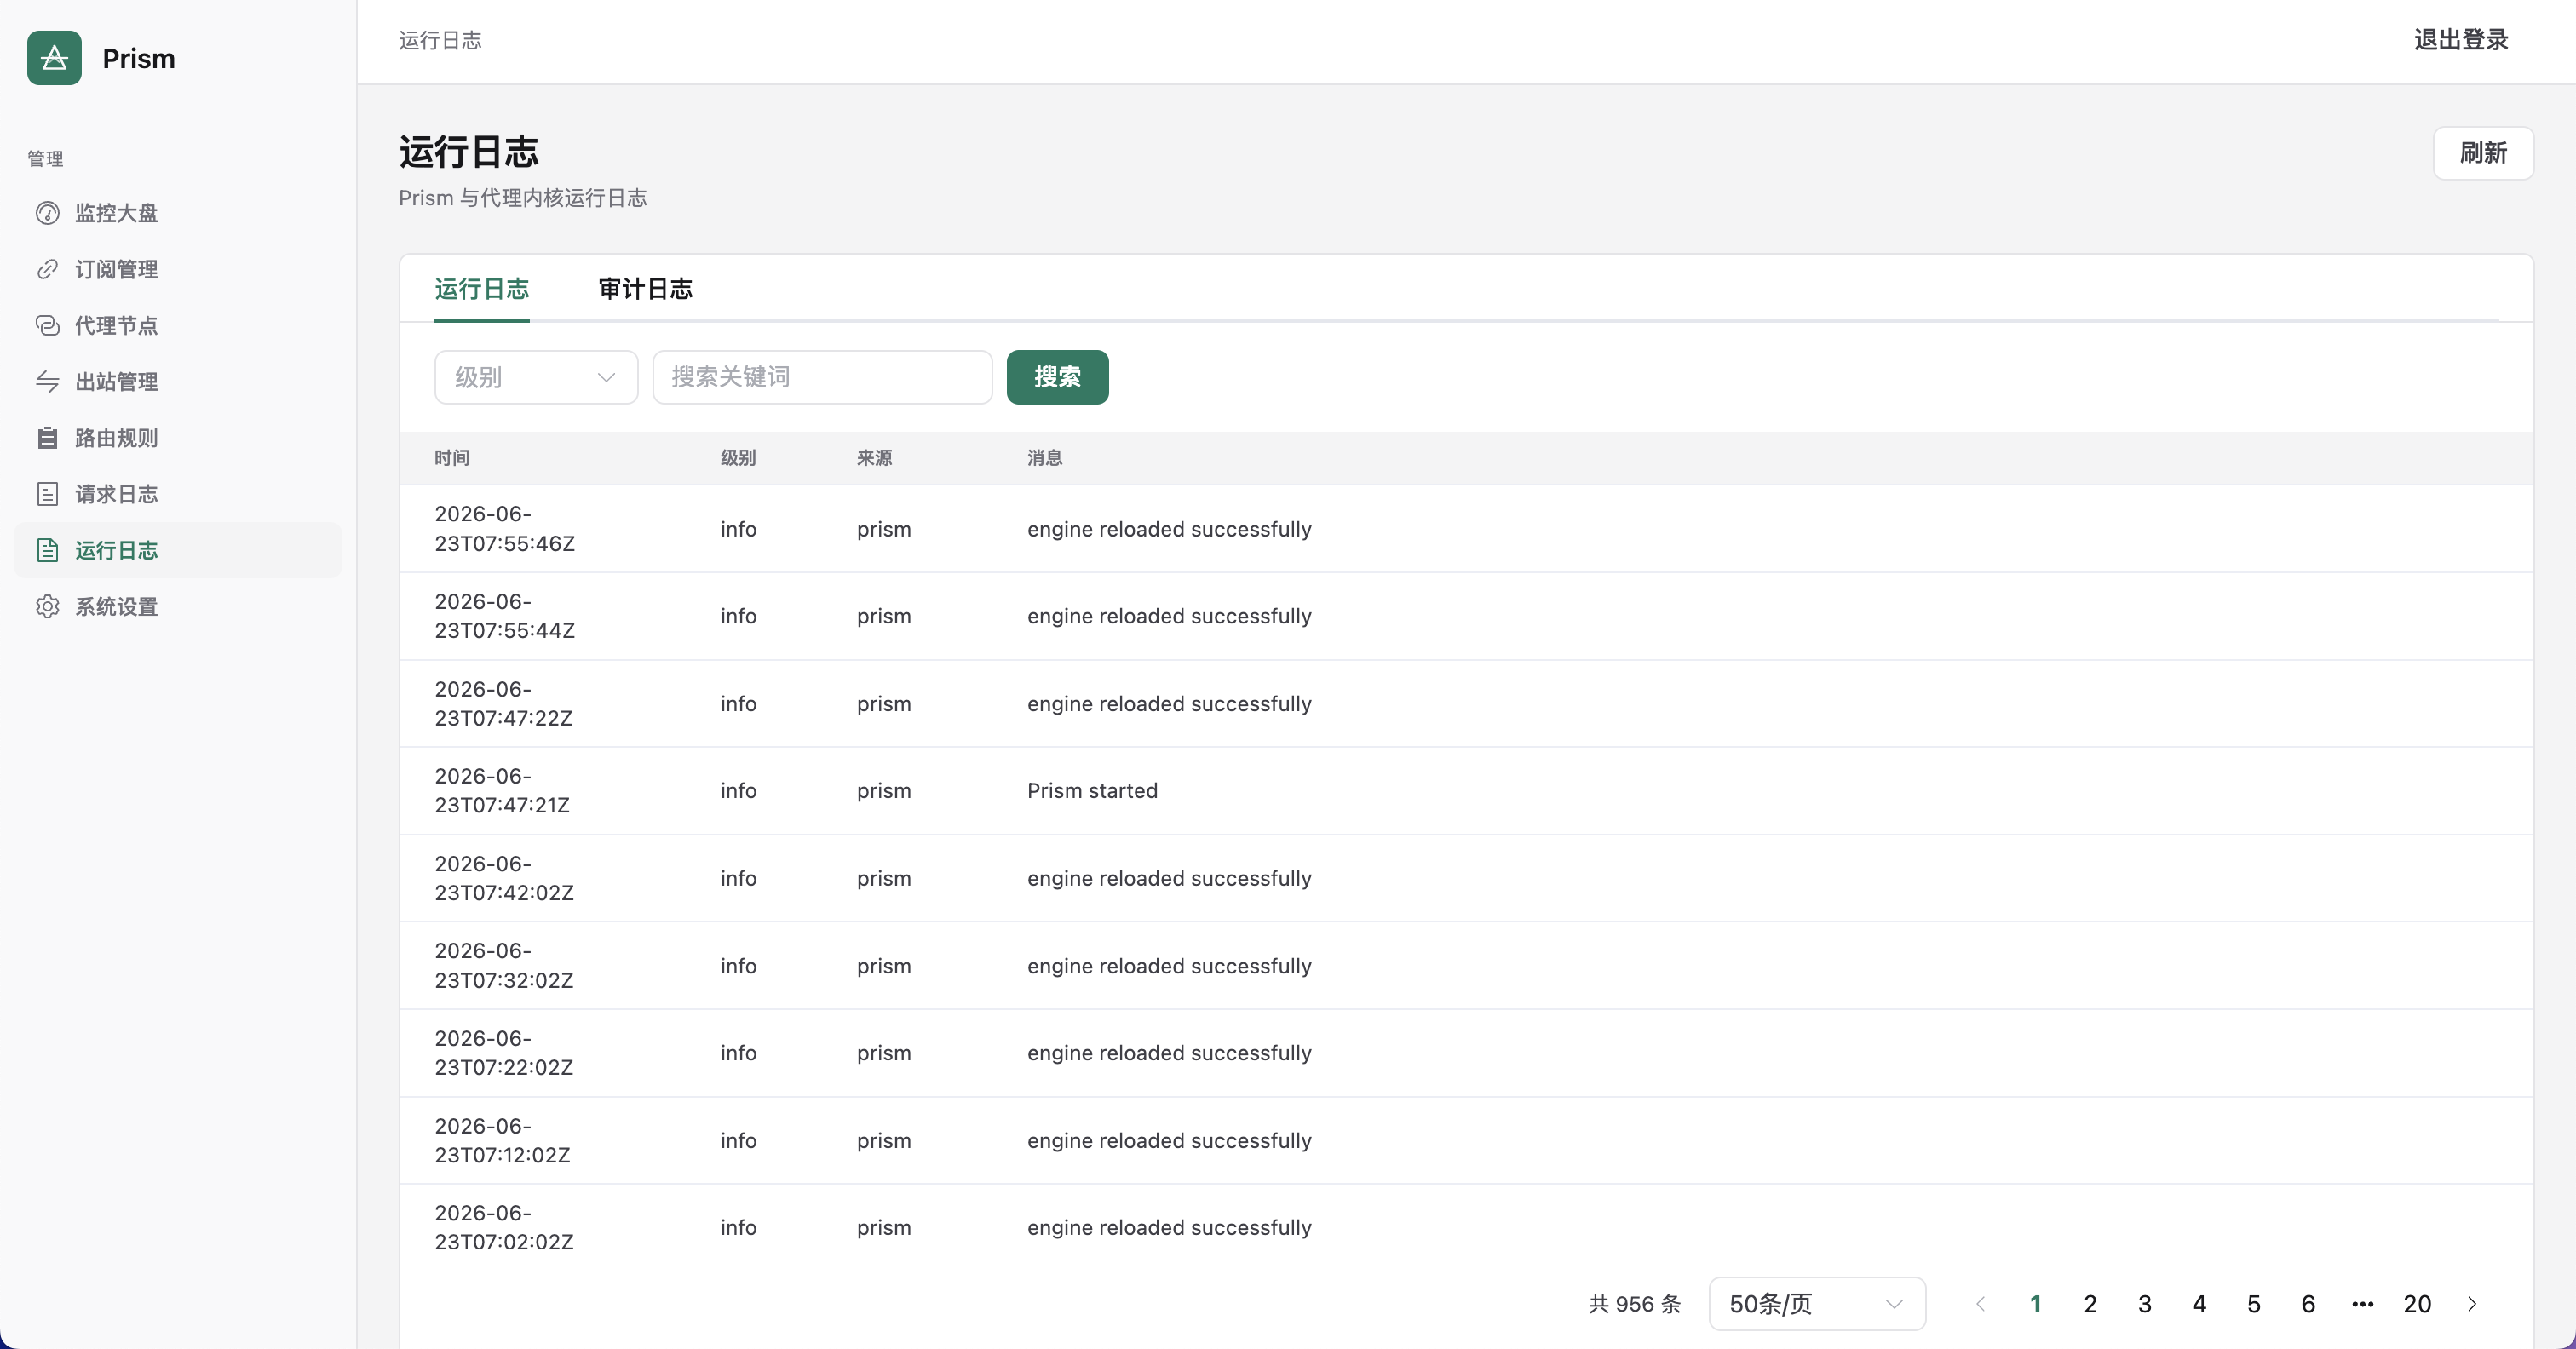Viewport: 2576px width, 1349px height.
Task: Go to page 2
Action: 2090,1304
